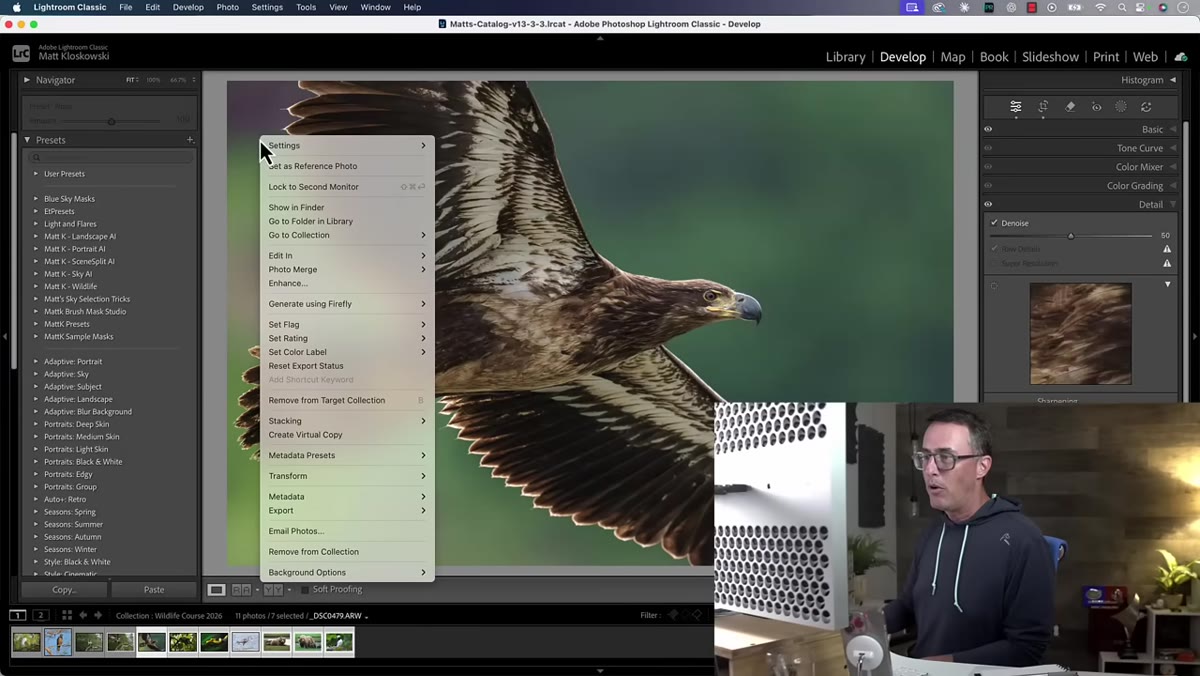This screenshot has height=676, width=1200.
Task: Select the last filmstrip thumbnail
Action: 339,642
